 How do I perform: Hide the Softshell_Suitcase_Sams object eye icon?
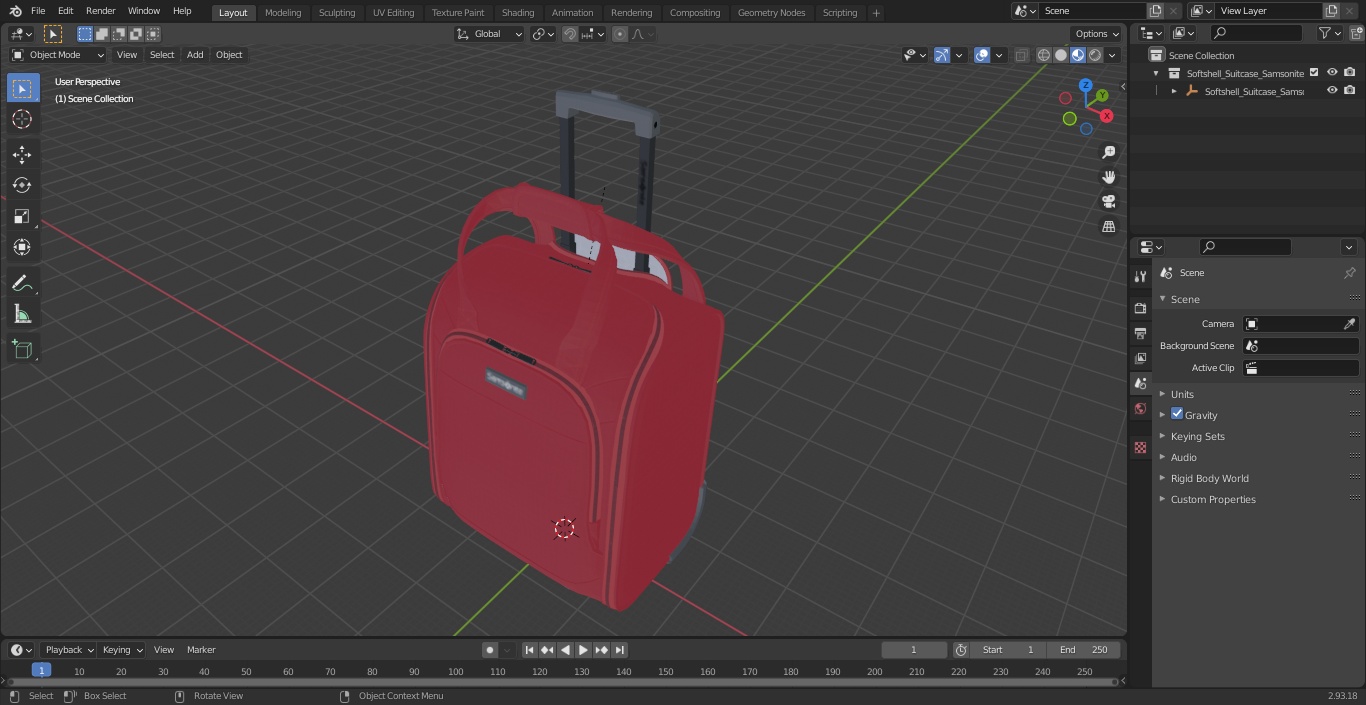1332,91
